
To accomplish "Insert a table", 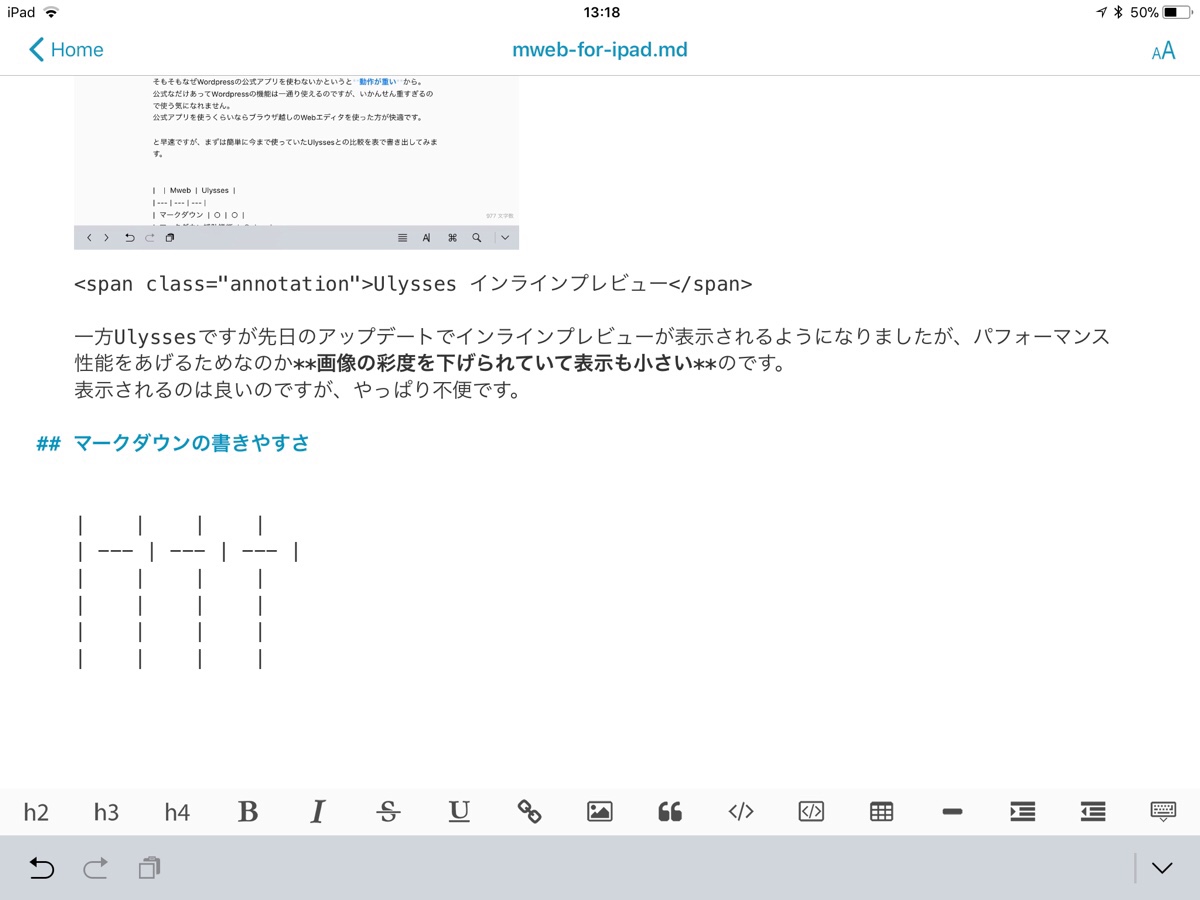I will [882, 812].
